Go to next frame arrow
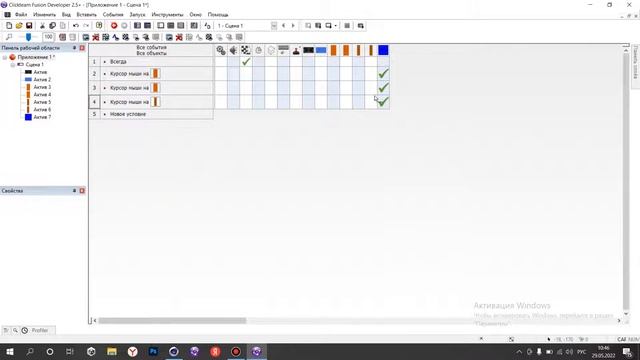640x360 pixels. click(293, 26)
